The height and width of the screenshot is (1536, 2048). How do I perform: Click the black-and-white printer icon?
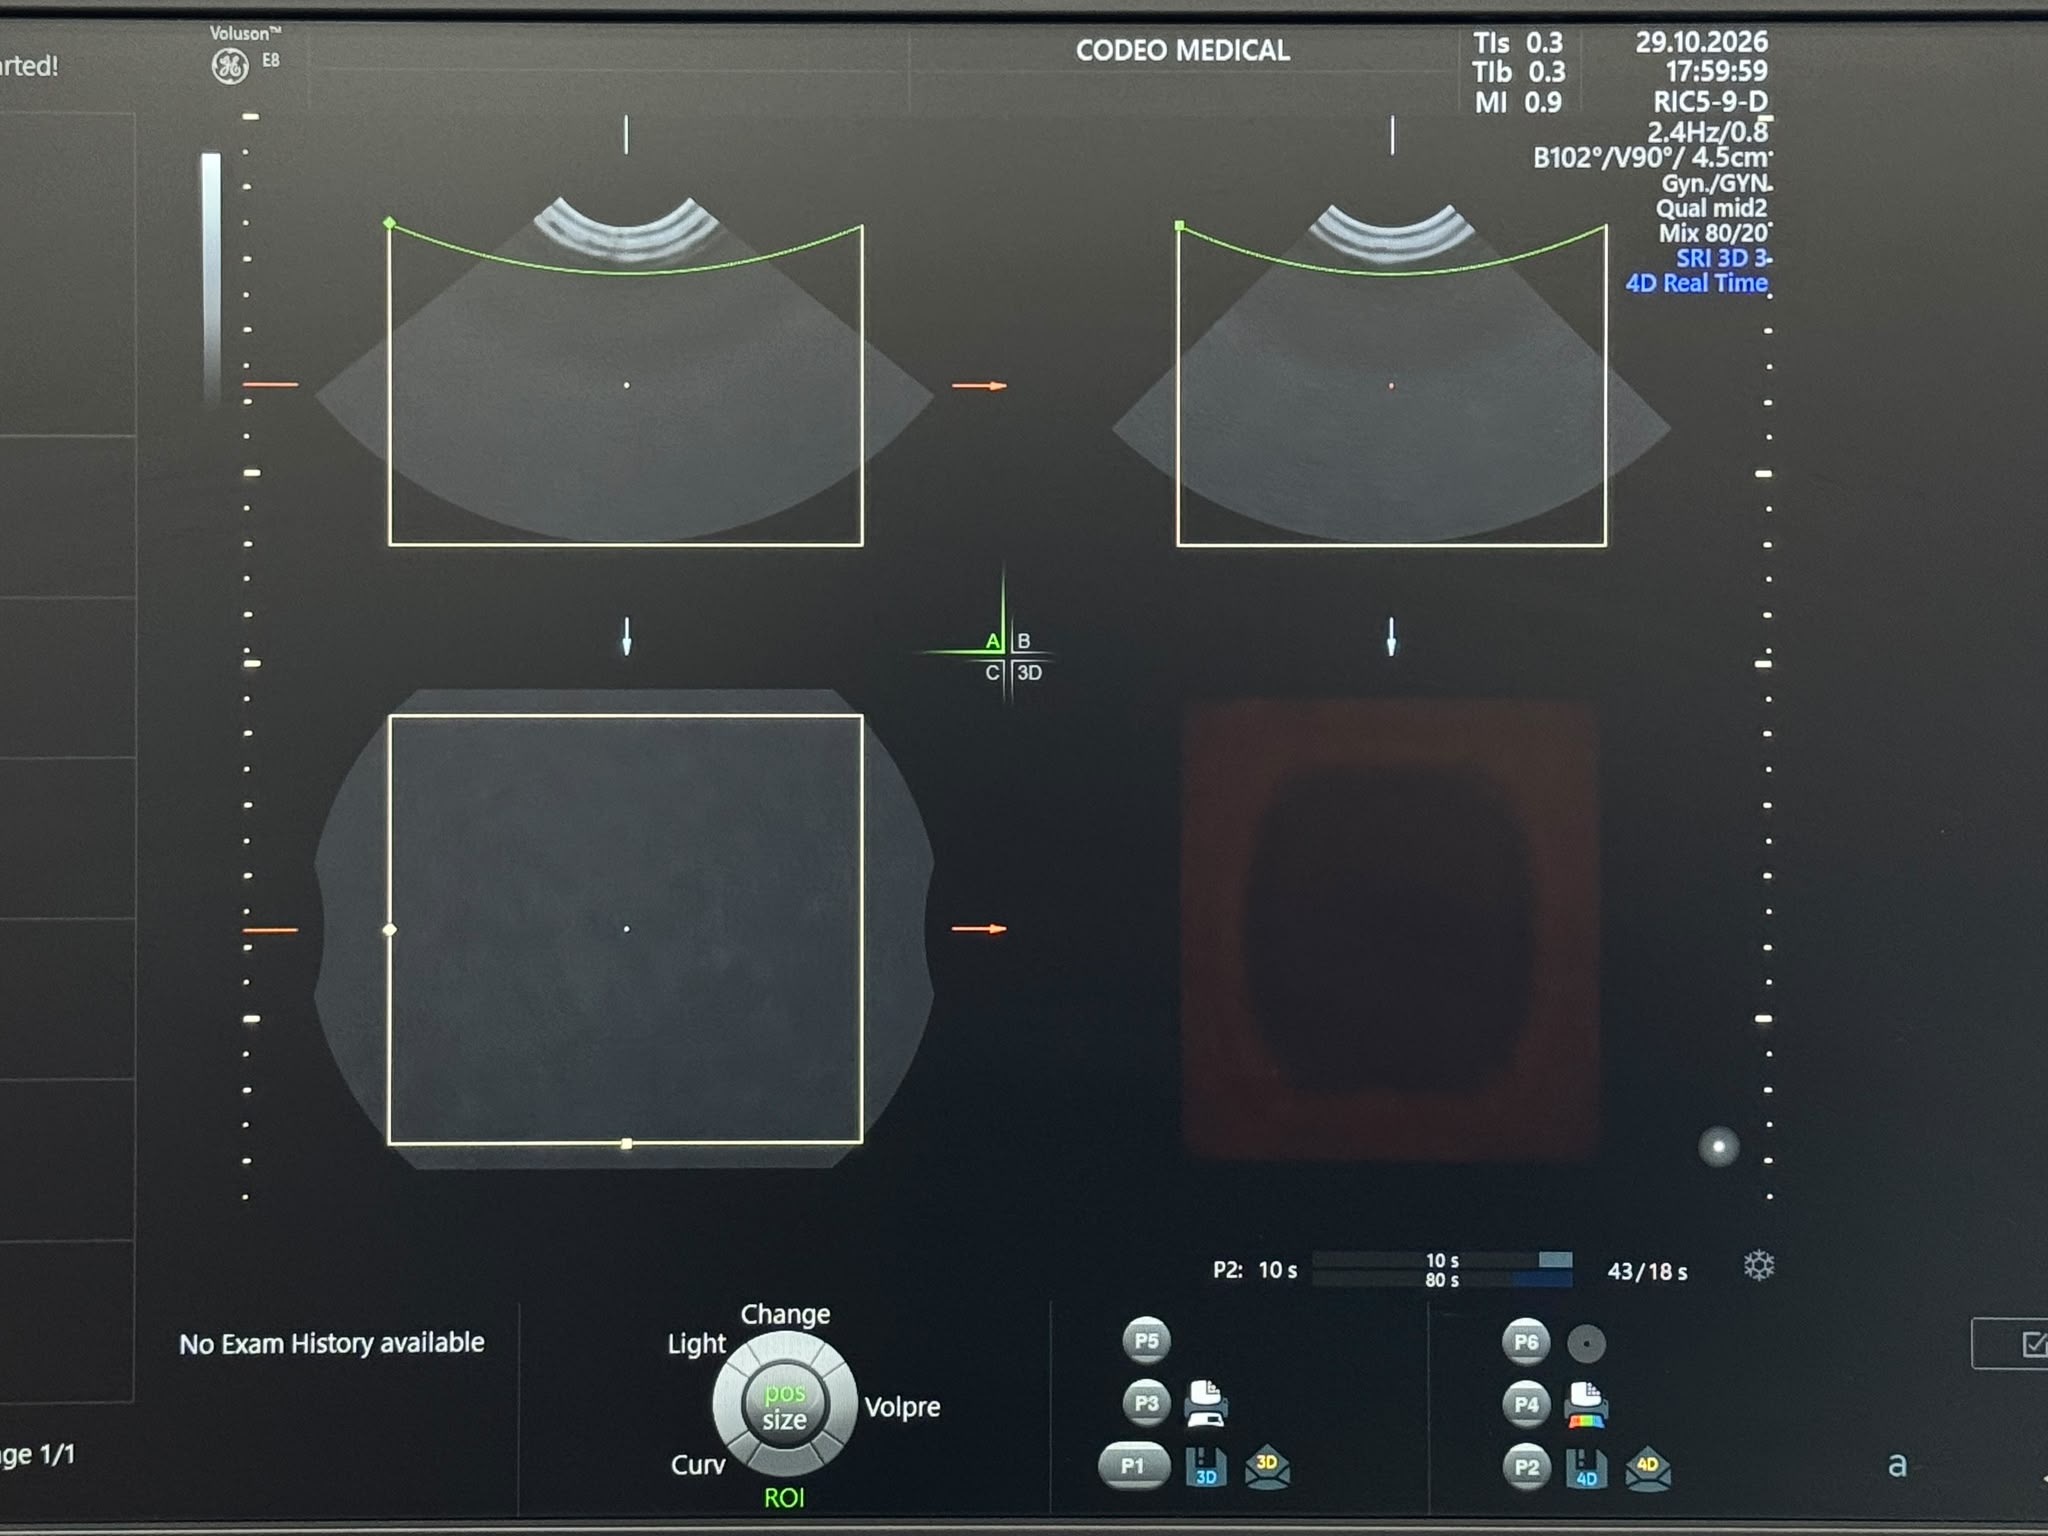click(x=1206, y=1404)
